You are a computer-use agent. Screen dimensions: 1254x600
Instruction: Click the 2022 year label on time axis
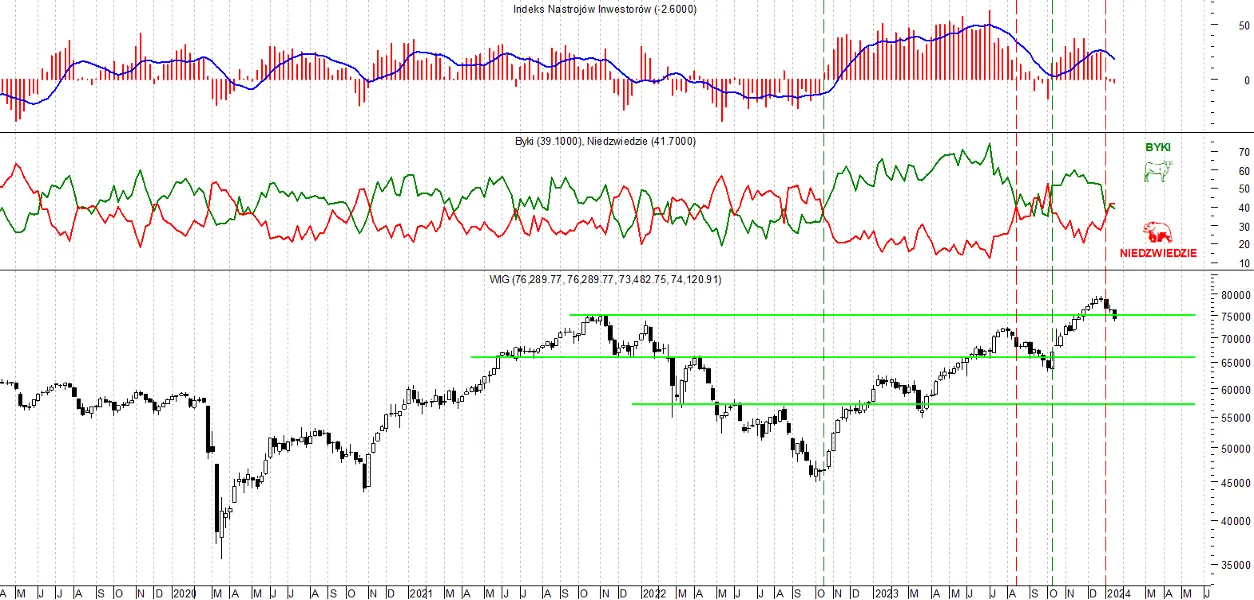pyautogui.click(x=650, y=592)
